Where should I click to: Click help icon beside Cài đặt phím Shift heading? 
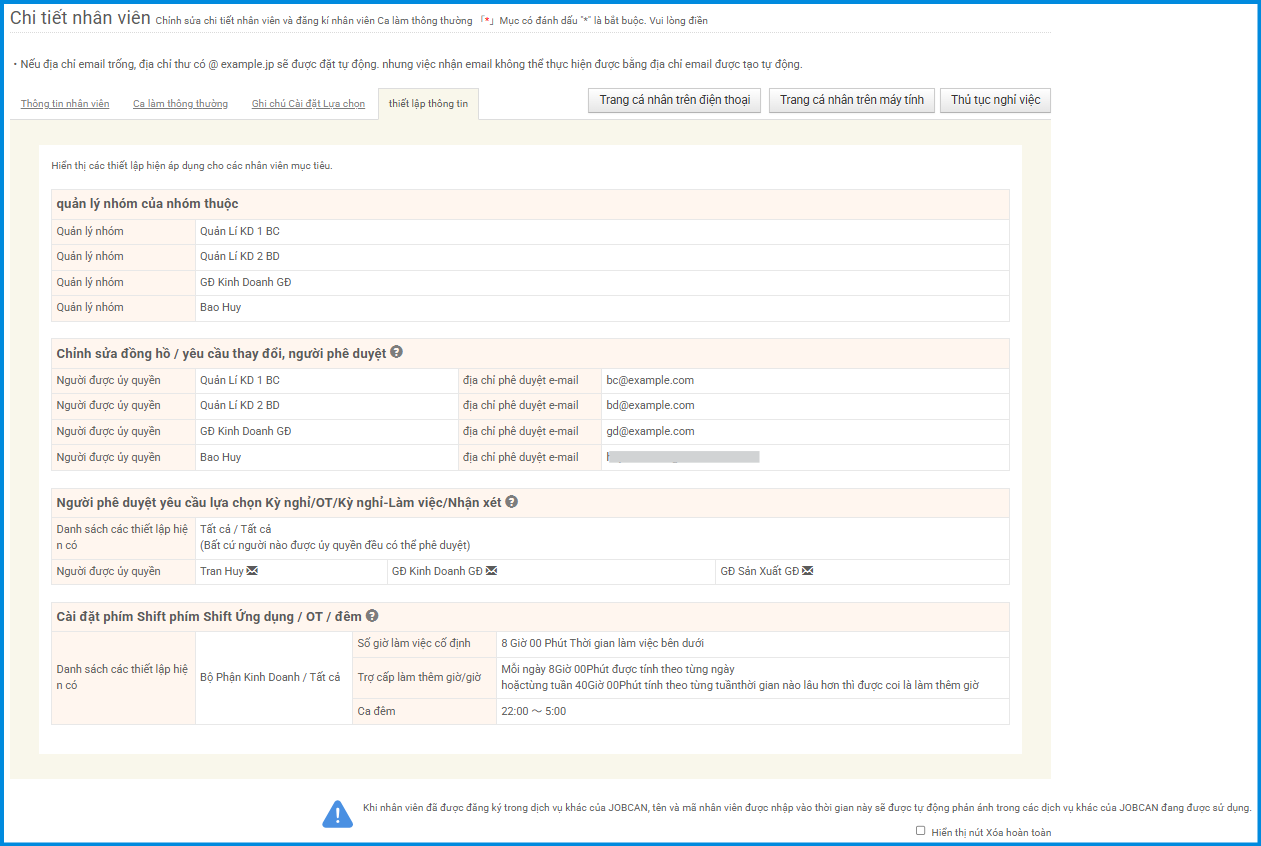(x=372, y=616)
